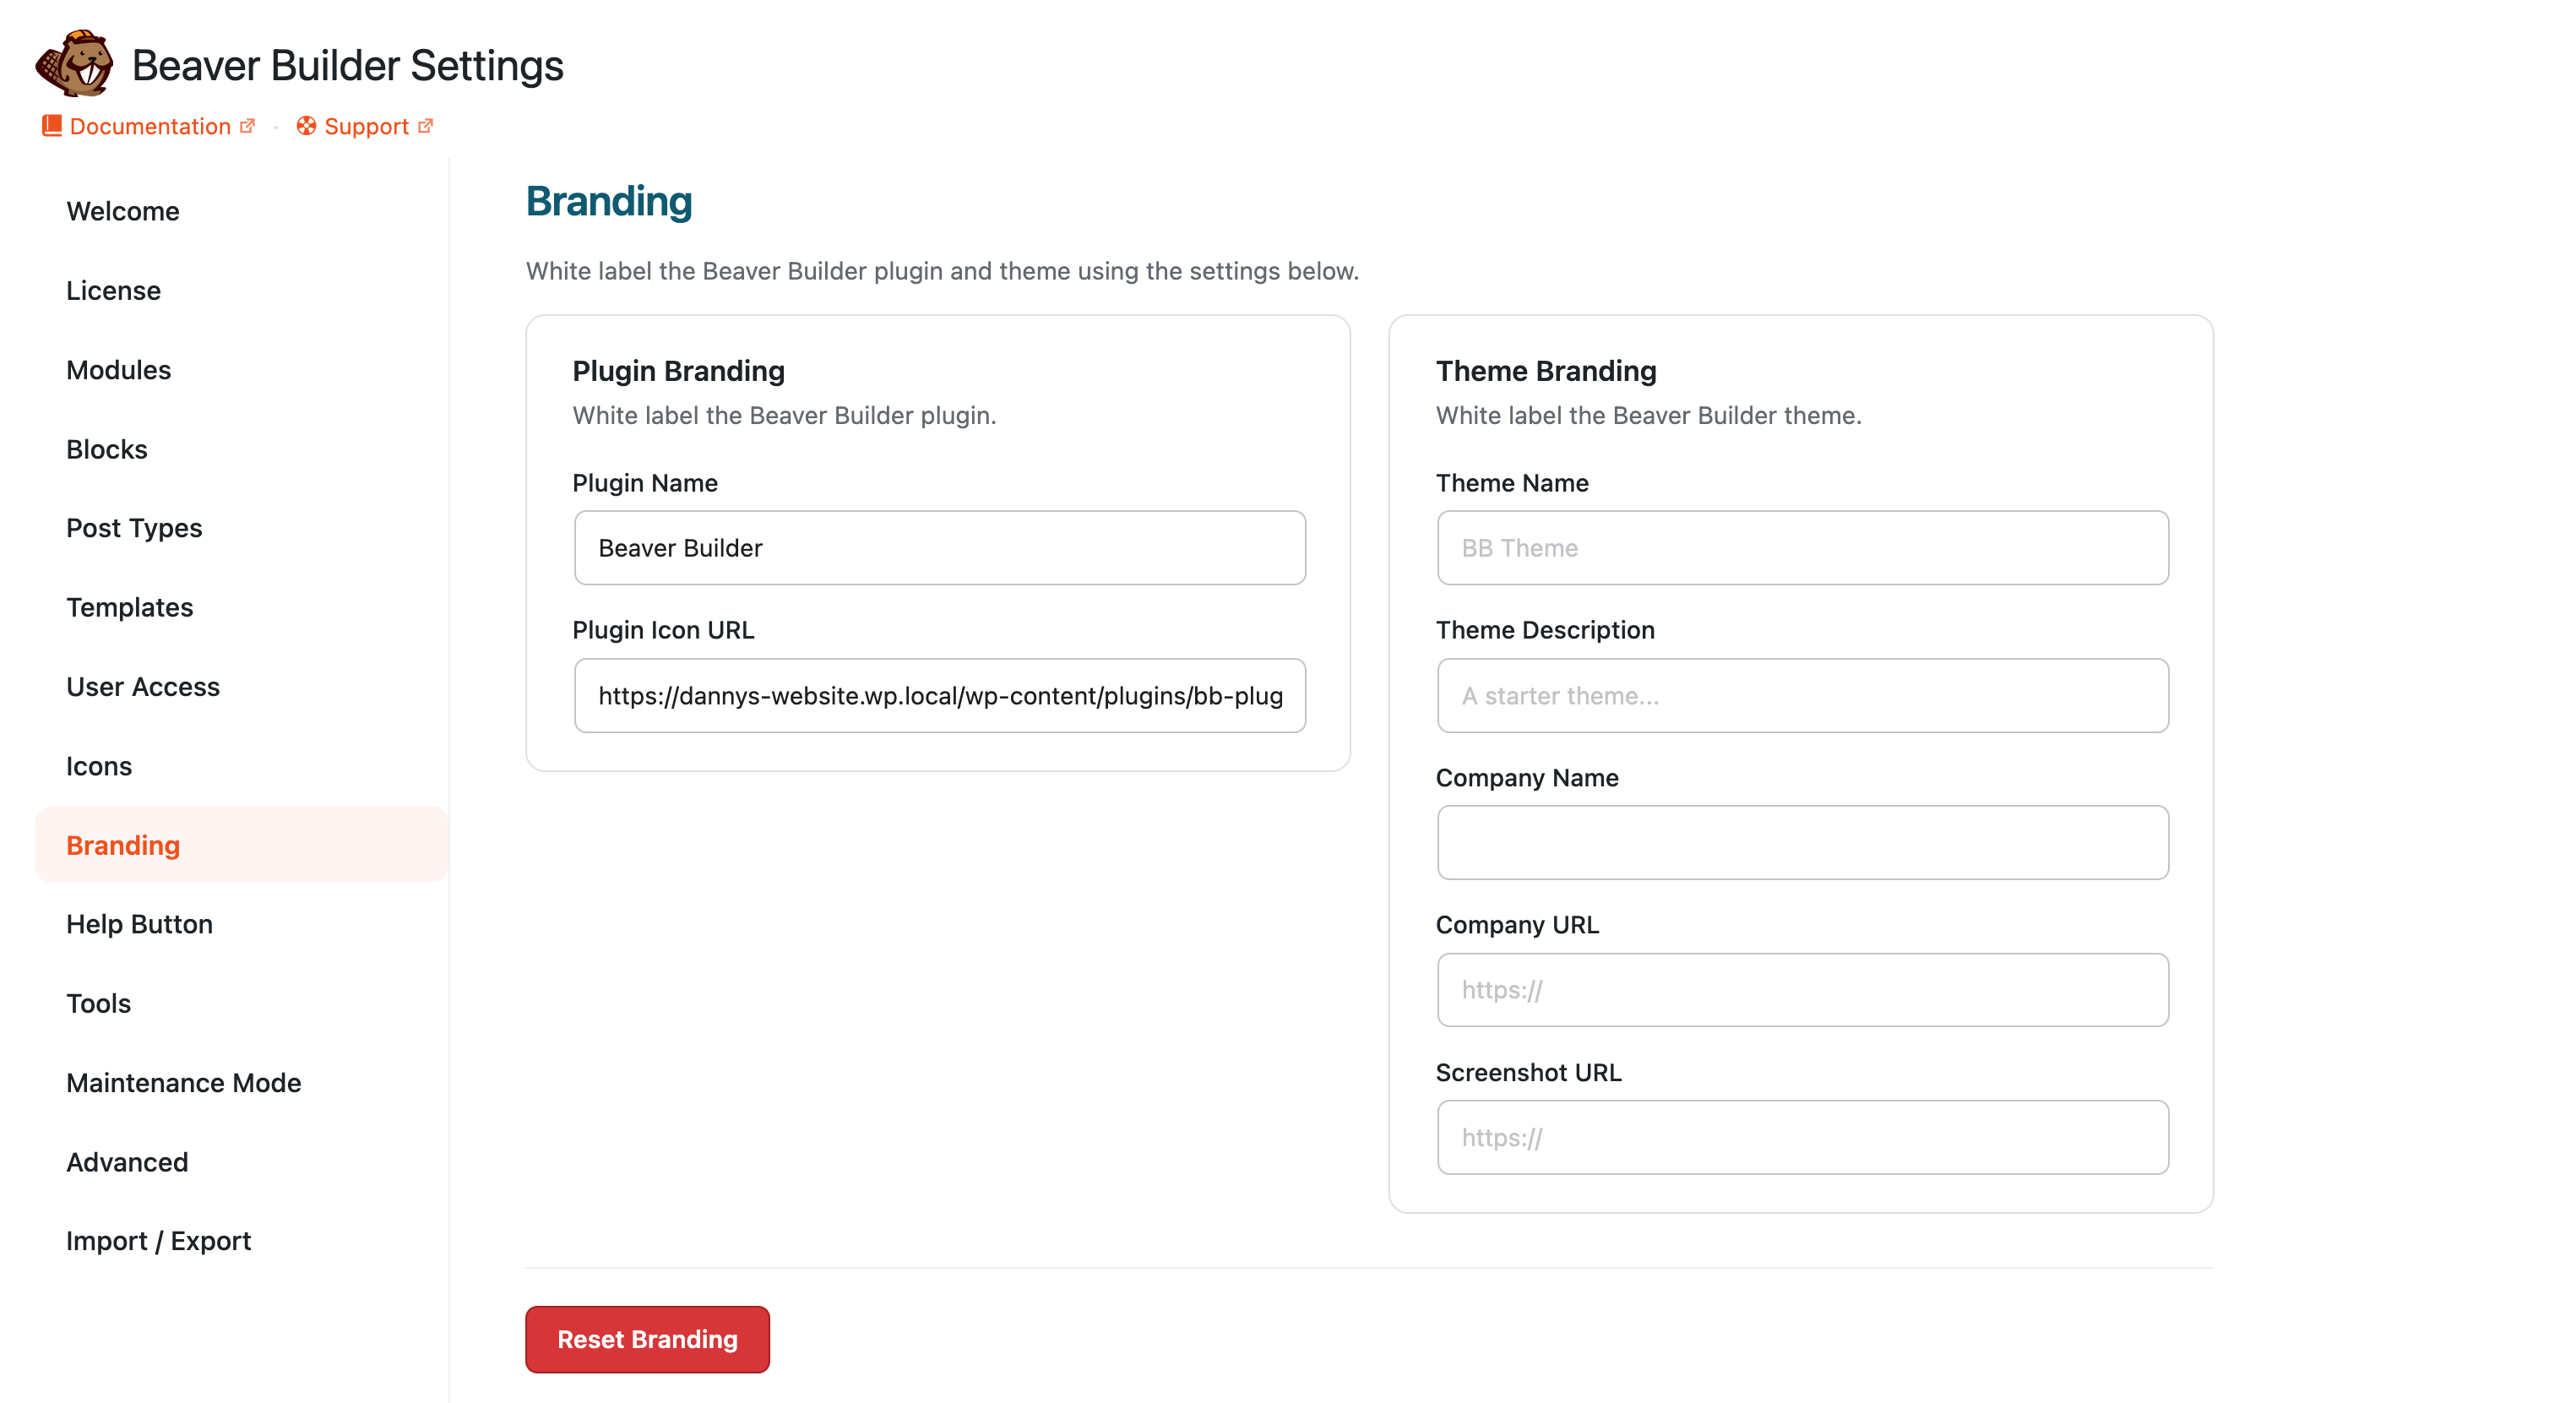Click the Company URL label
This screenshot has width=2576, height=1403.
point(1517,925)
